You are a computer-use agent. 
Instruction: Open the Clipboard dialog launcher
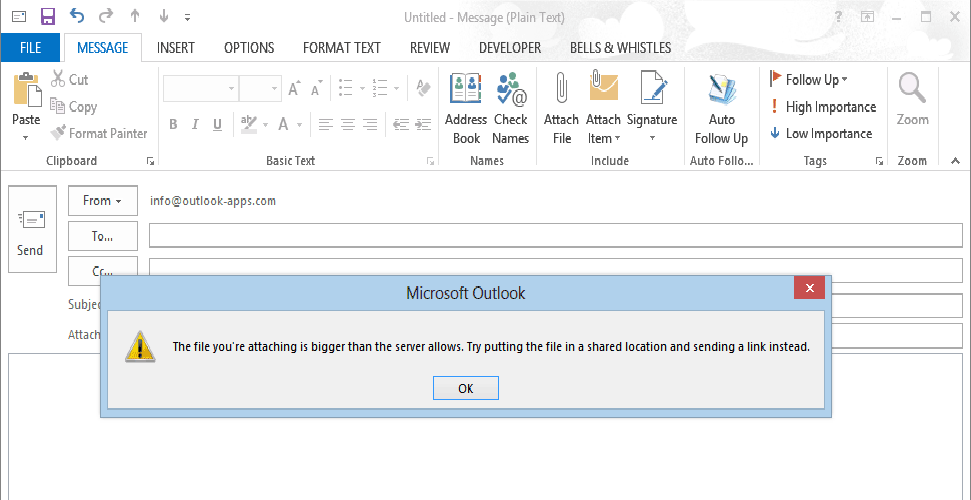[150, 161]
